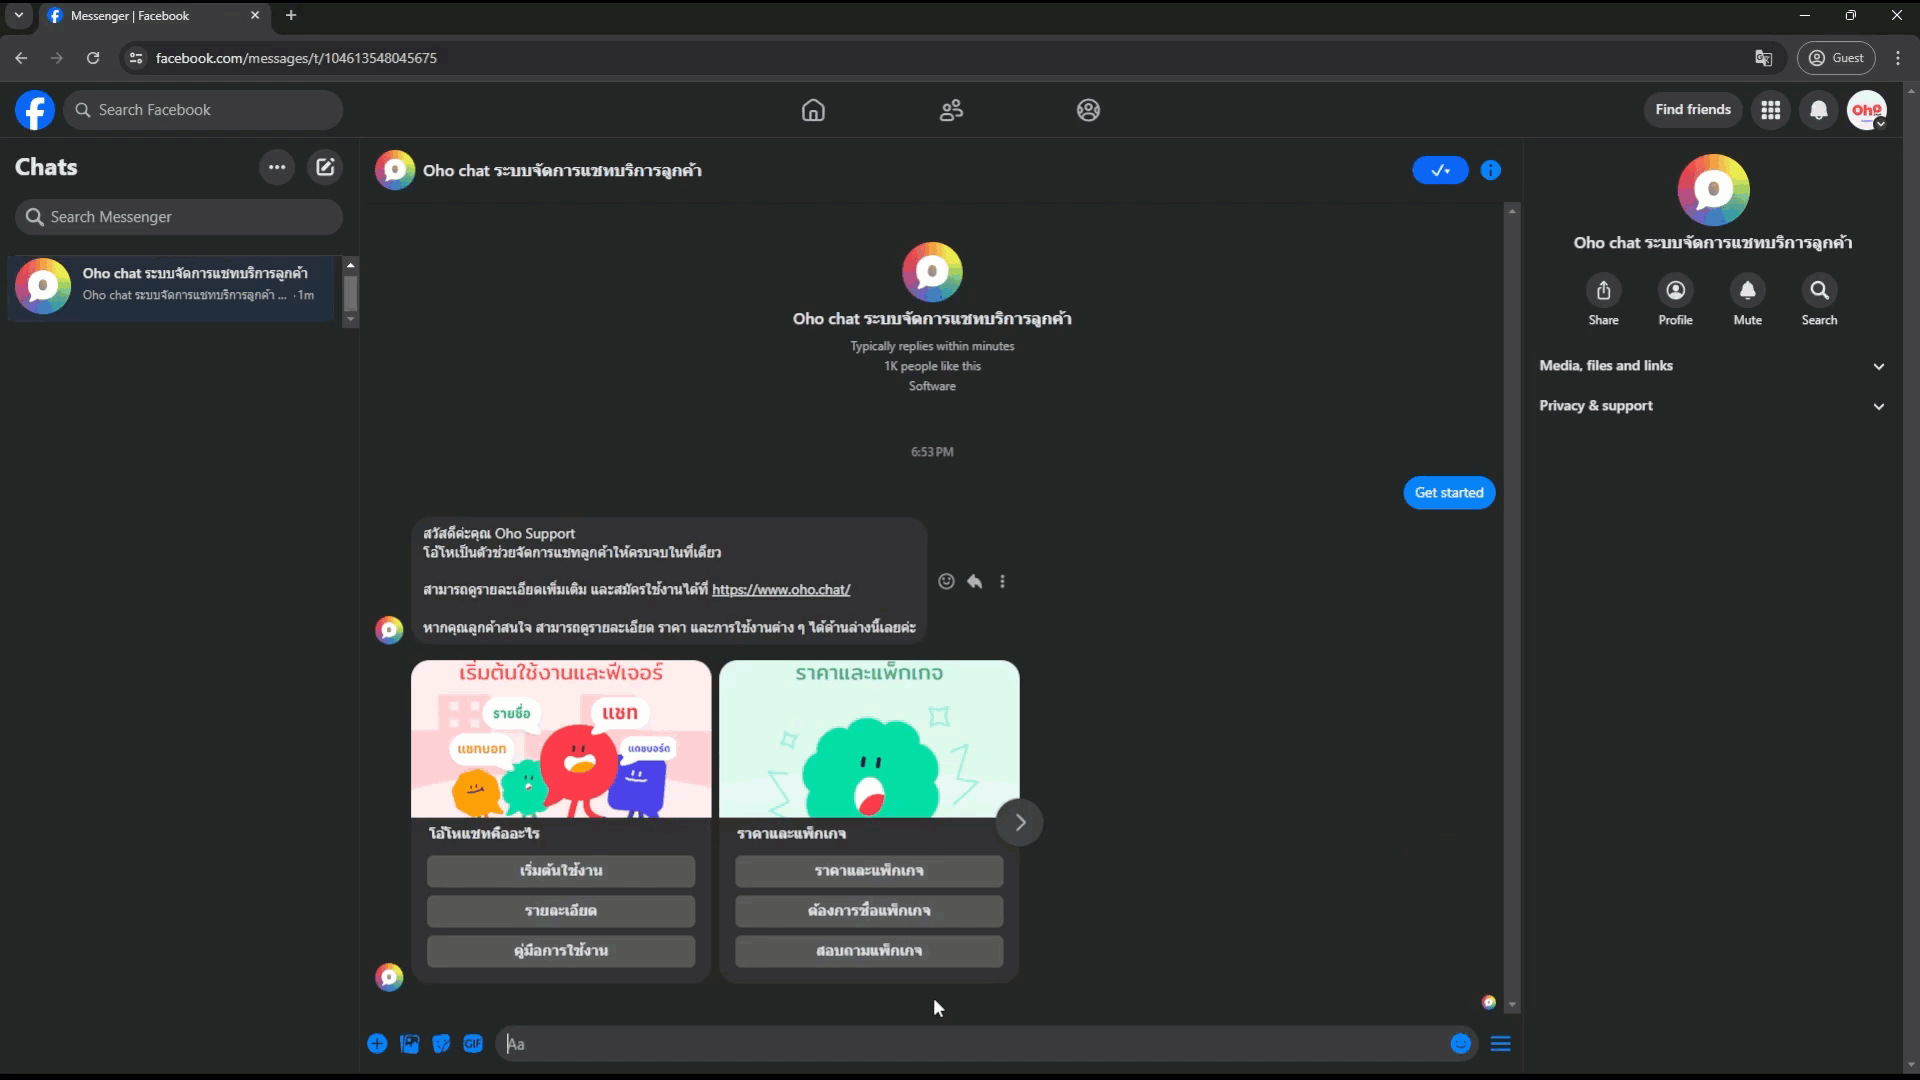Open the https://www.oho.chat/ link
The image size is (1920, 1080).
(x=781, y=590)
